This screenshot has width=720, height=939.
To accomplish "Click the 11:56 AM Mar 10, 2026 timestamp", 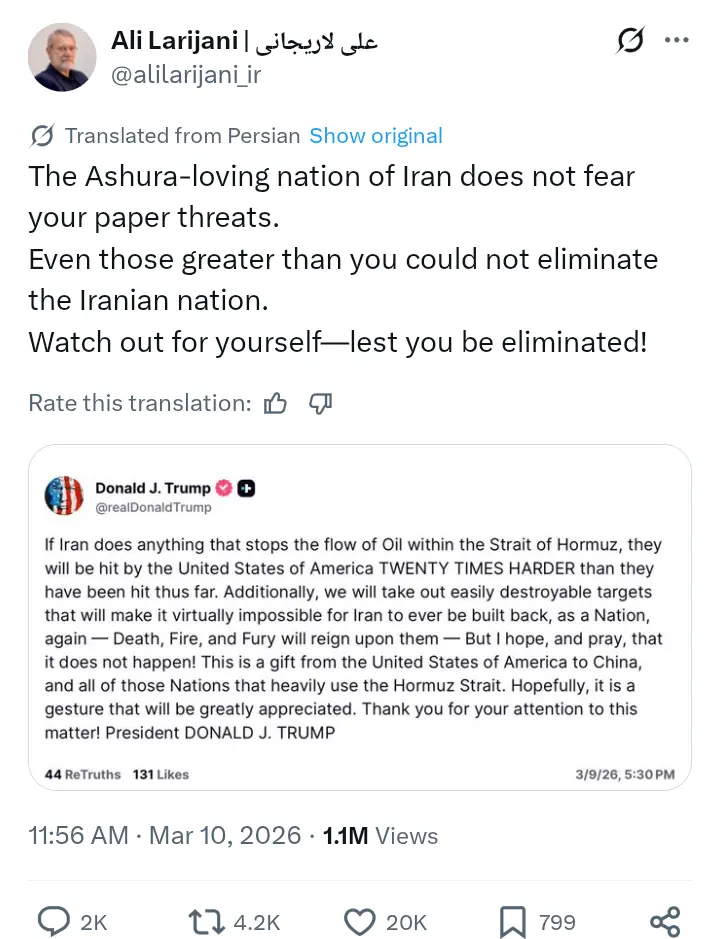I will pyautogui.click(x=164, y=835).
